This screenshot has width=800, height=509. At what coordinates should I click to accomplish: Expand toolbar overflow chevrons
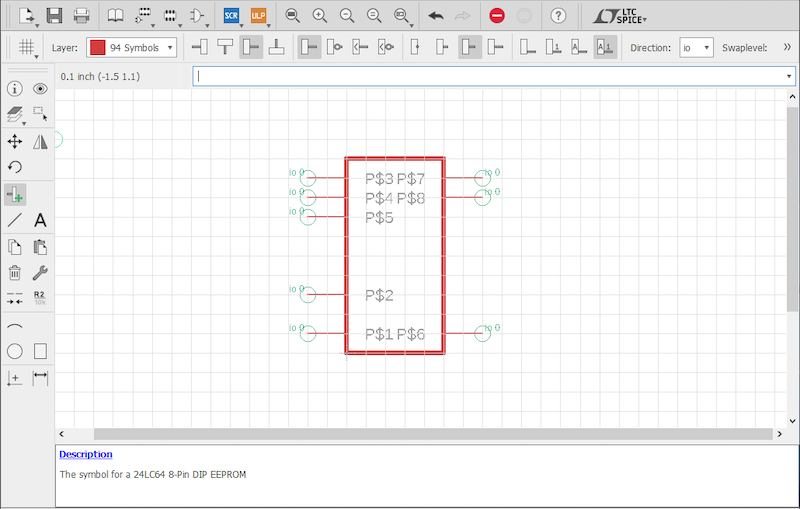[787, 47]
